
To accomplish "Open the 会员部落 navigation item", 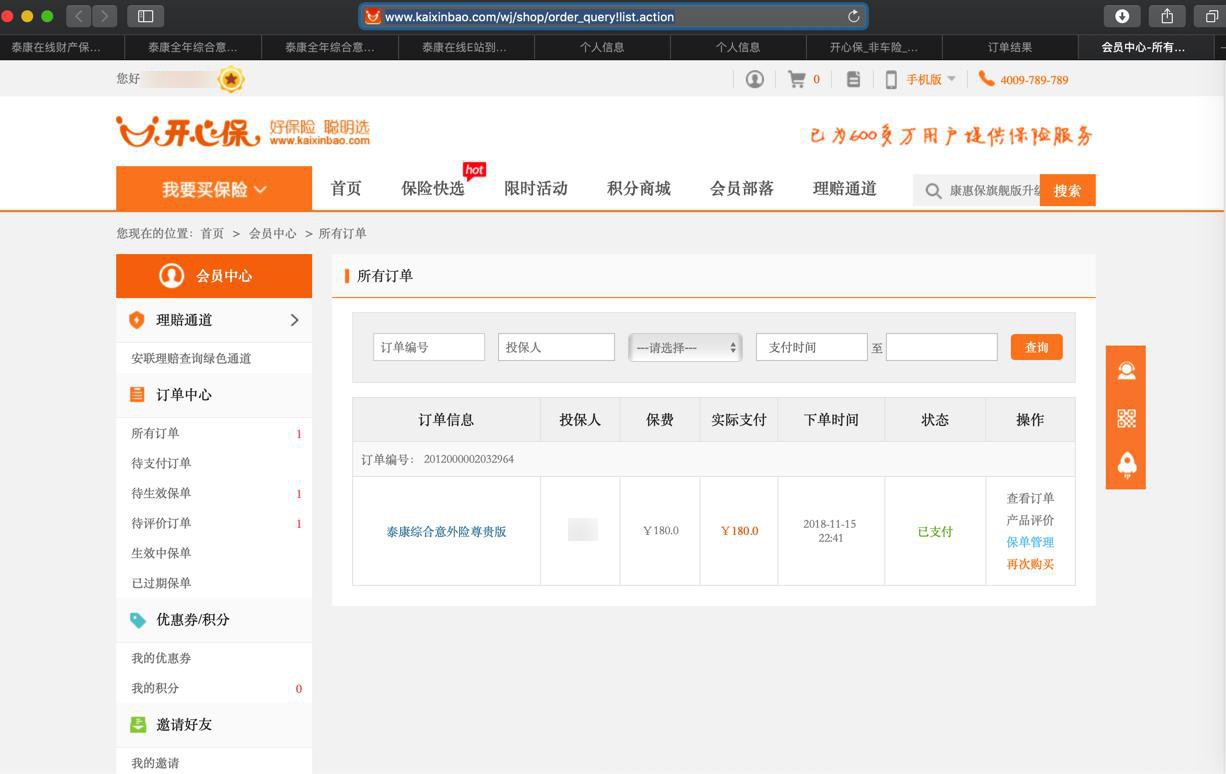I will (742, 188).
